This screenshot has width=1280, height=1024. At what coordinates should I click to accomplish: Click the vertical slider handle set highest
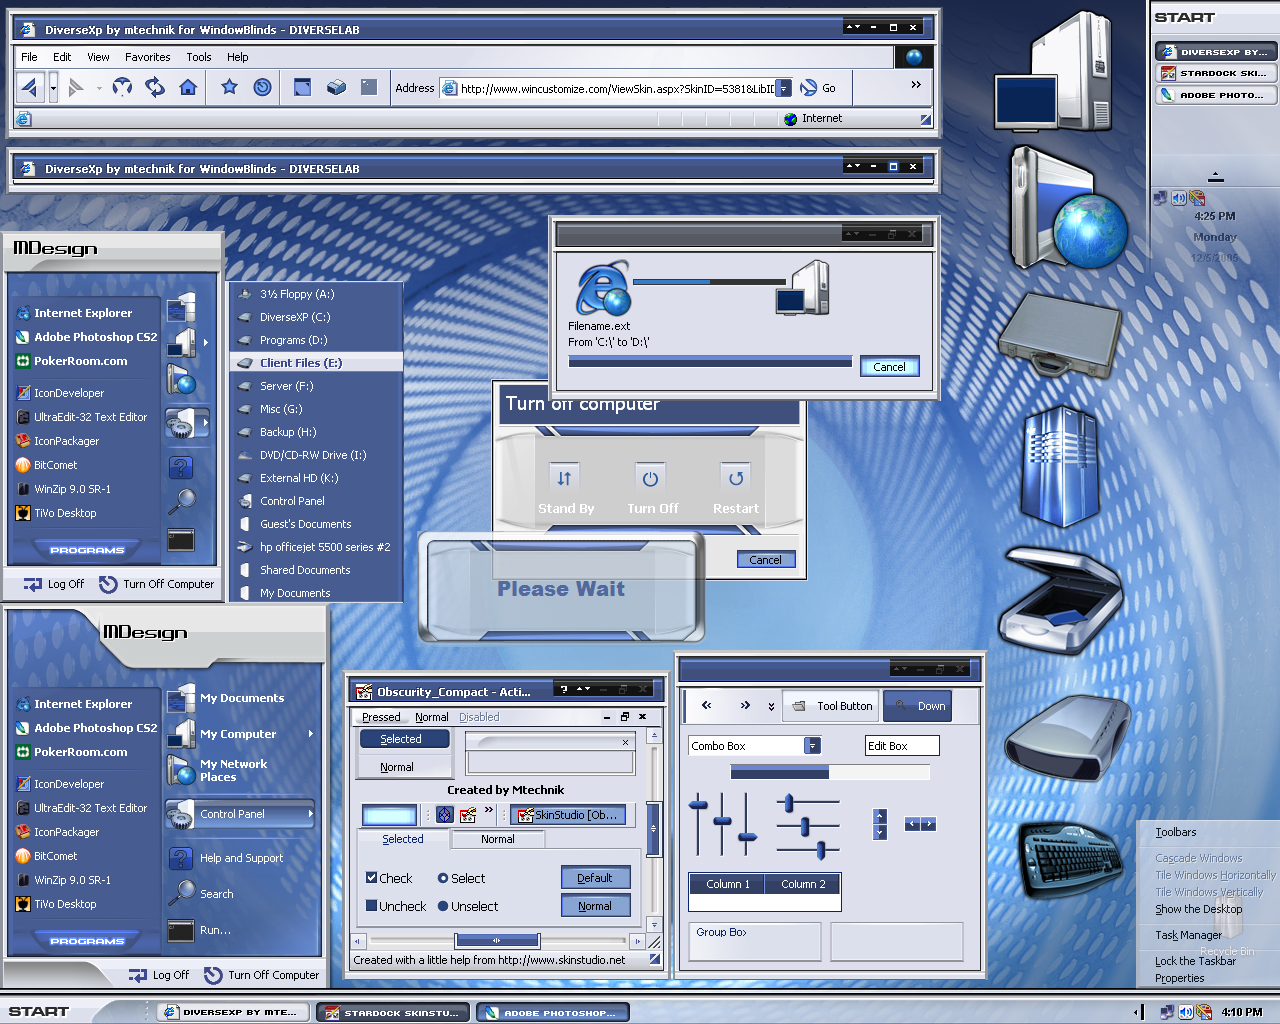(699, 804)
